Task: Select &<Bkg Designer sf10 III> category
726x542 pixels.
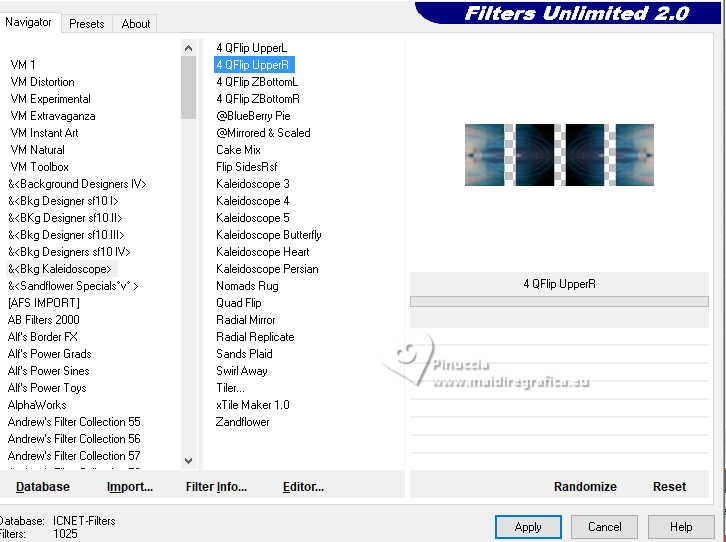Action: pos(66,235)
